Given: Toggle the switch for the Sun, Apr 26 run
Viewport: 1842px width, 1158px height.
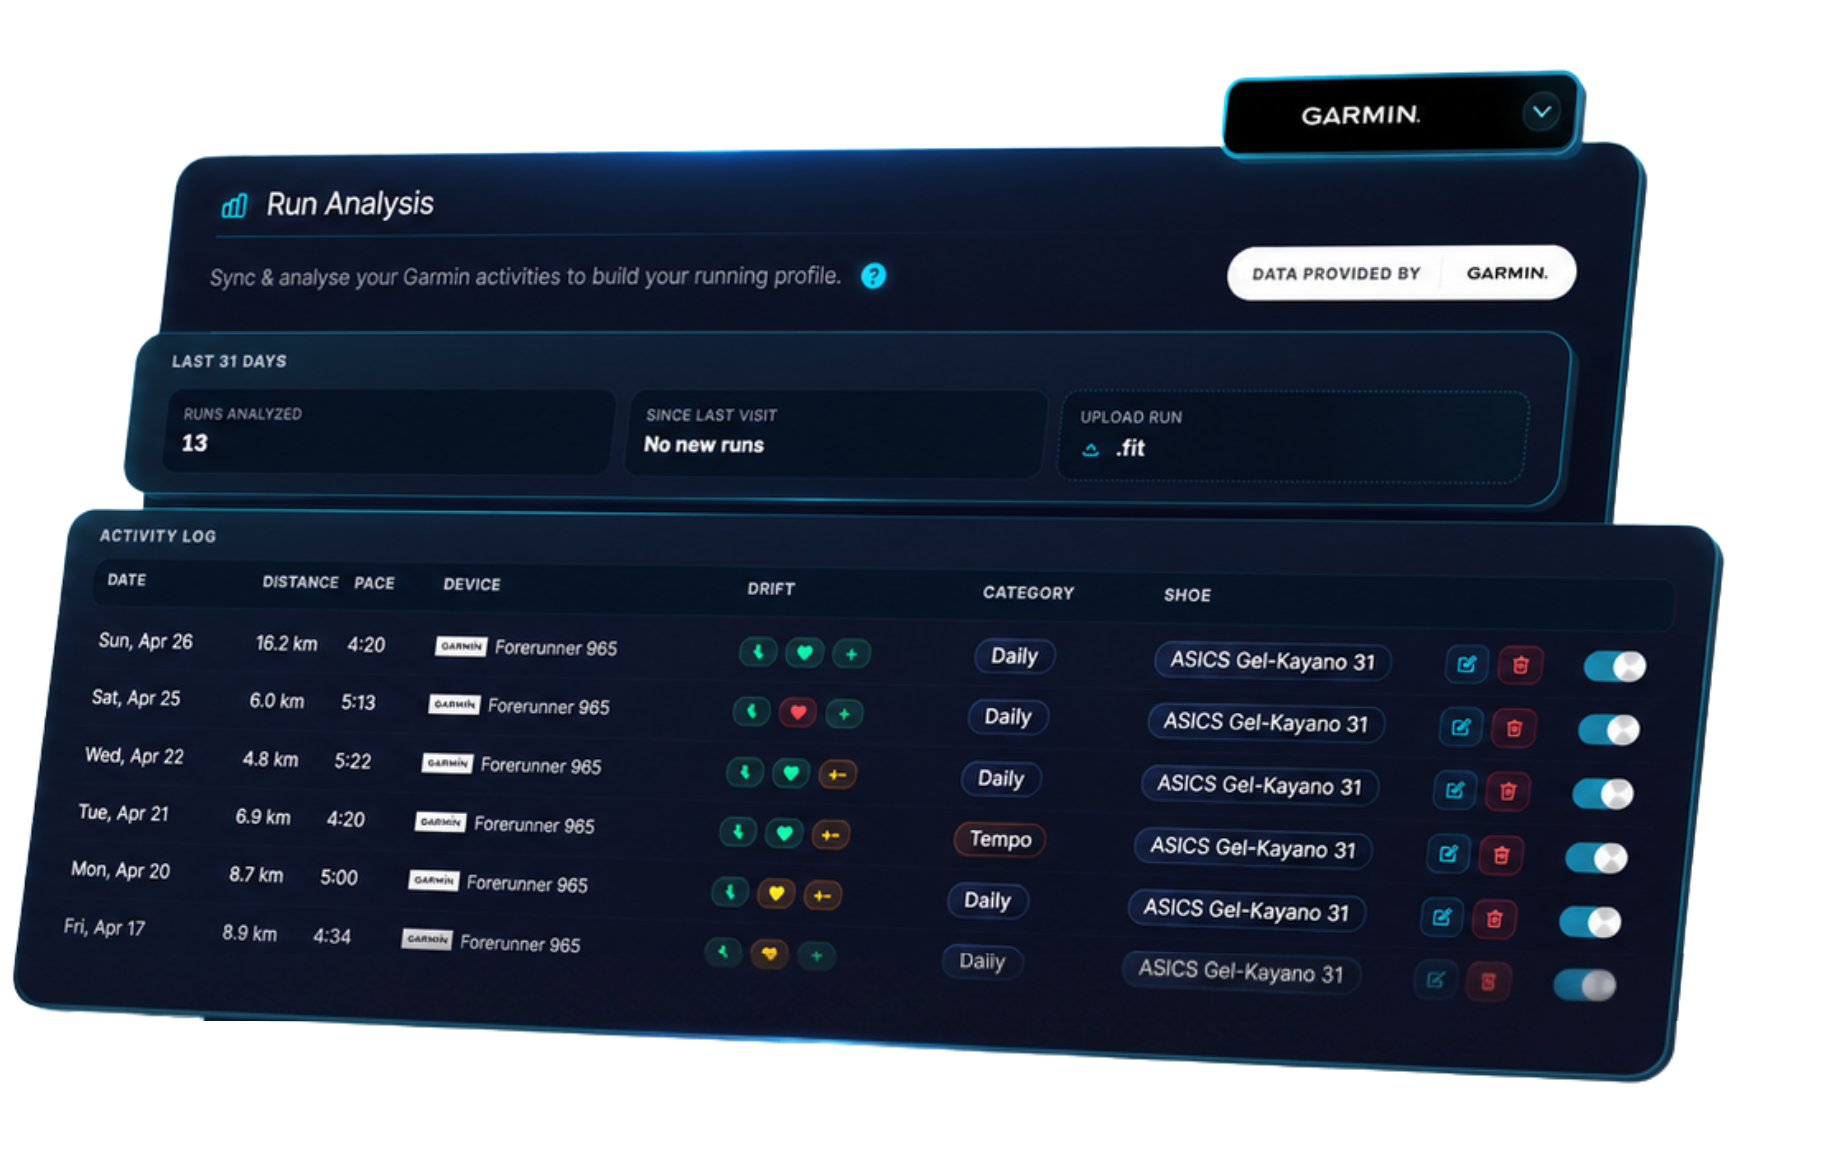Looking at the screenshot, I should (x=1614, y=666).
